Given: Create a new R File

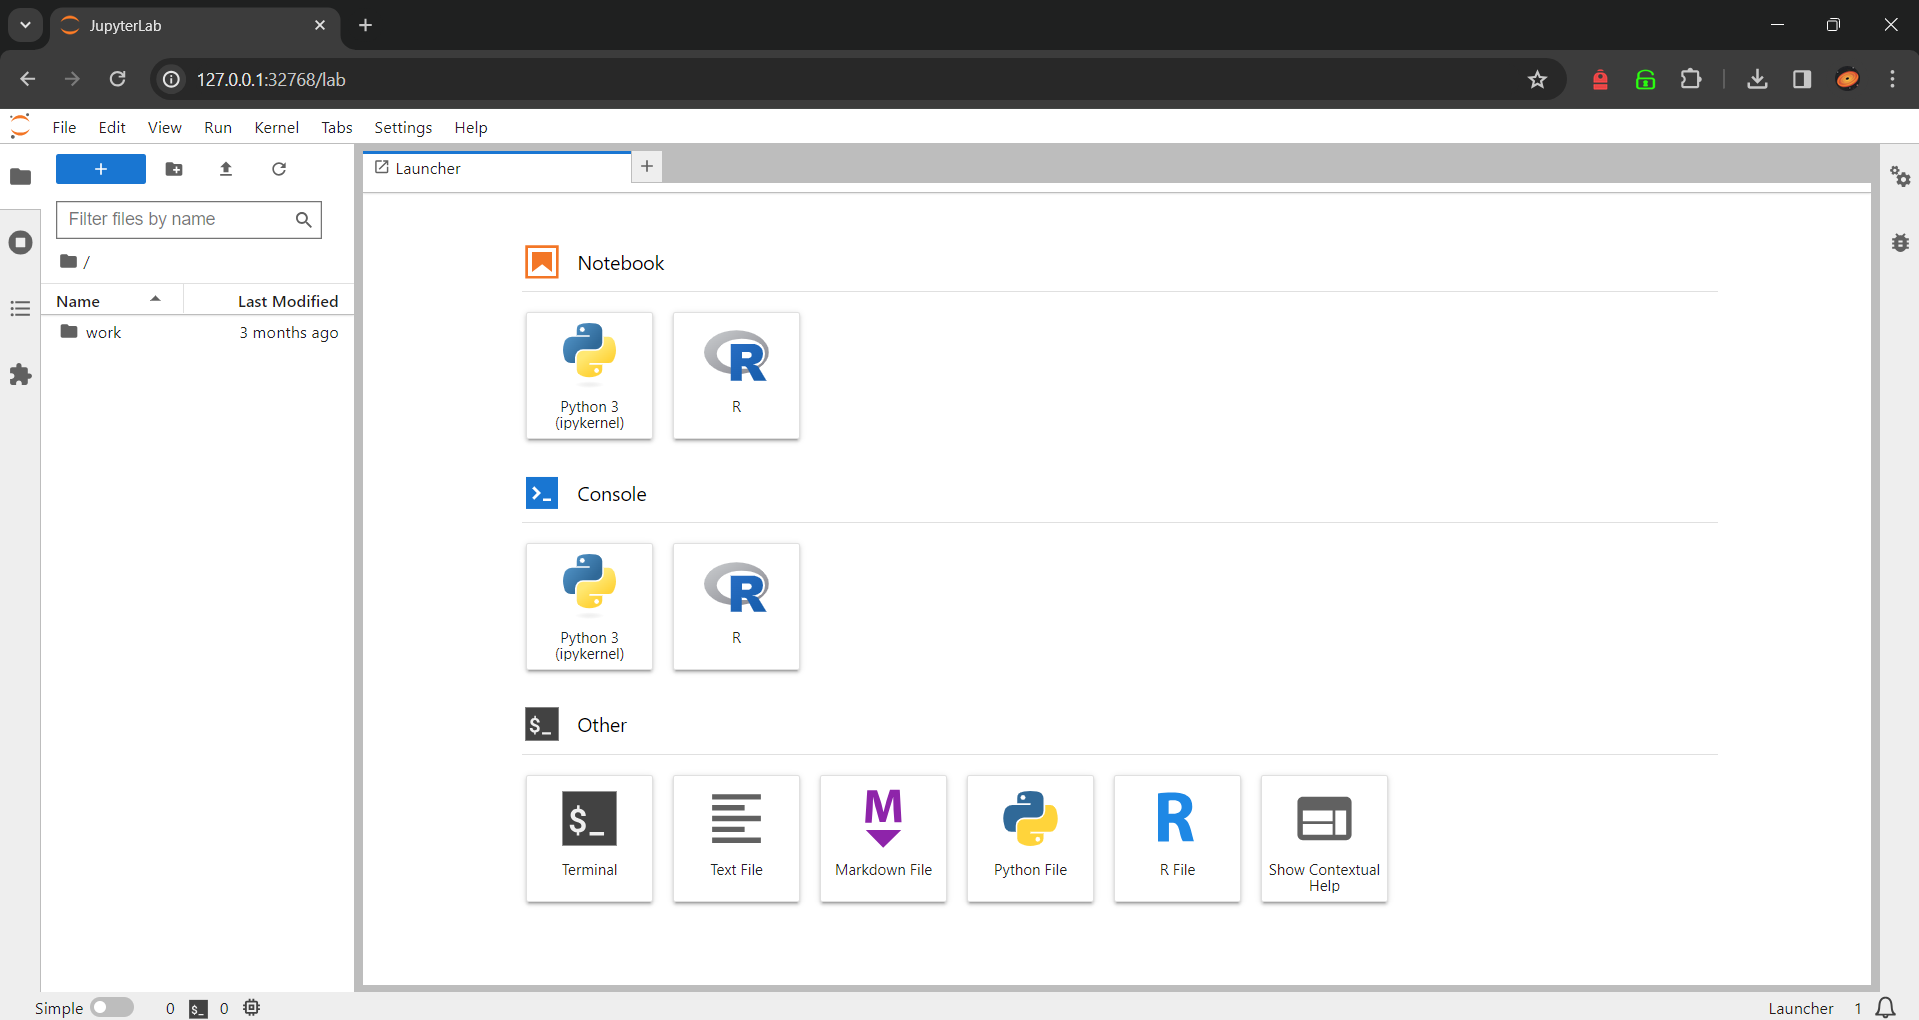Looking at the screenshot, I should (x=1177, y=838).
